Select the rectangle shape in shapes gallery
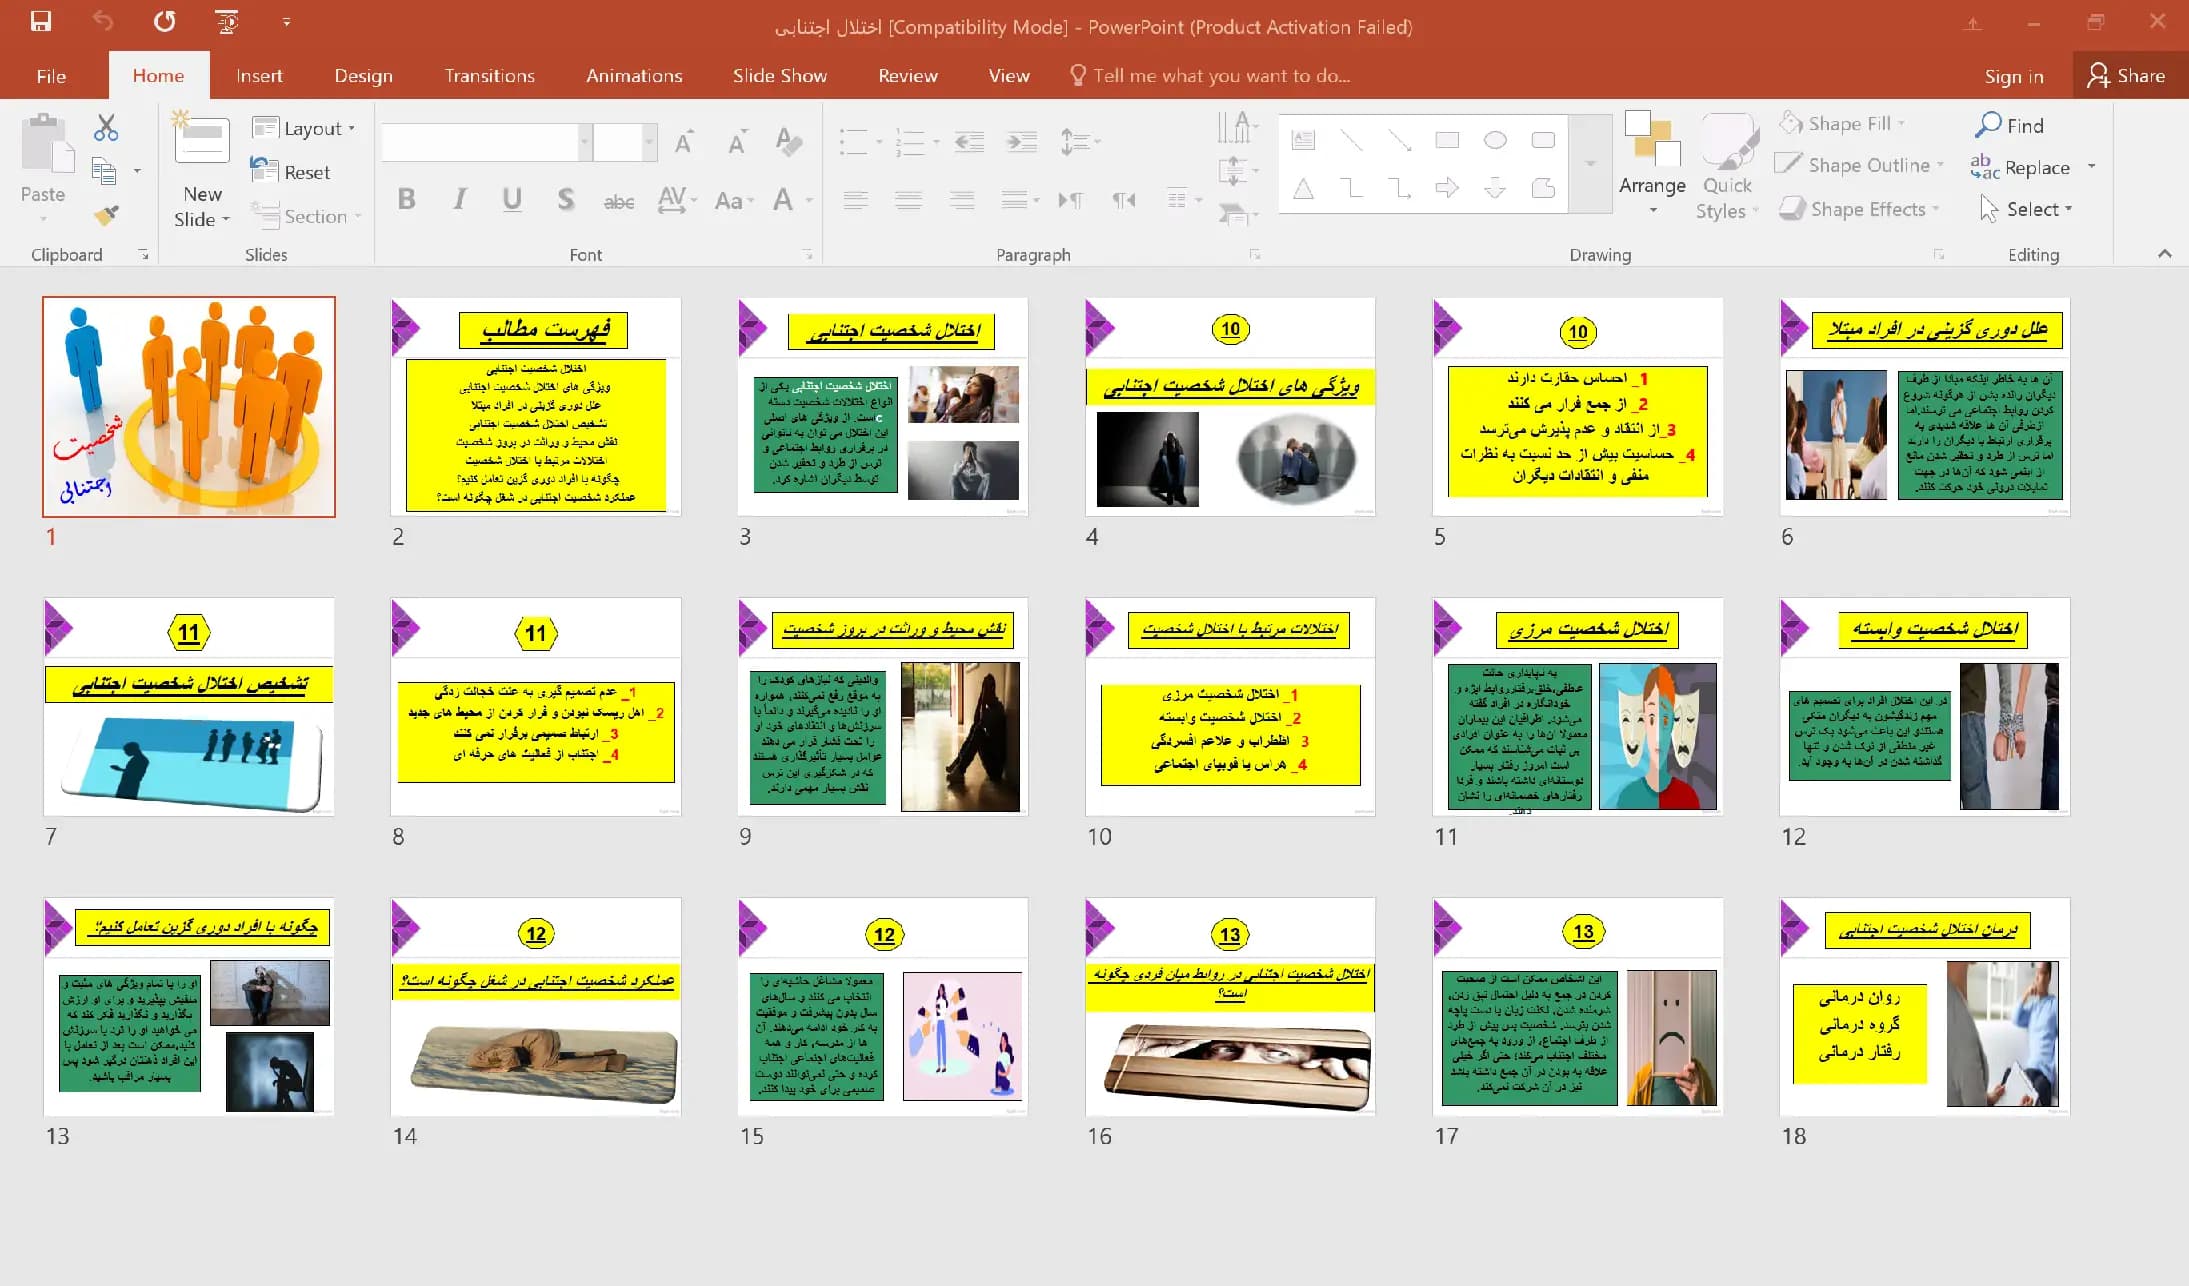The height and width of the screenshot is (1286, 2189). (1447, 140)
